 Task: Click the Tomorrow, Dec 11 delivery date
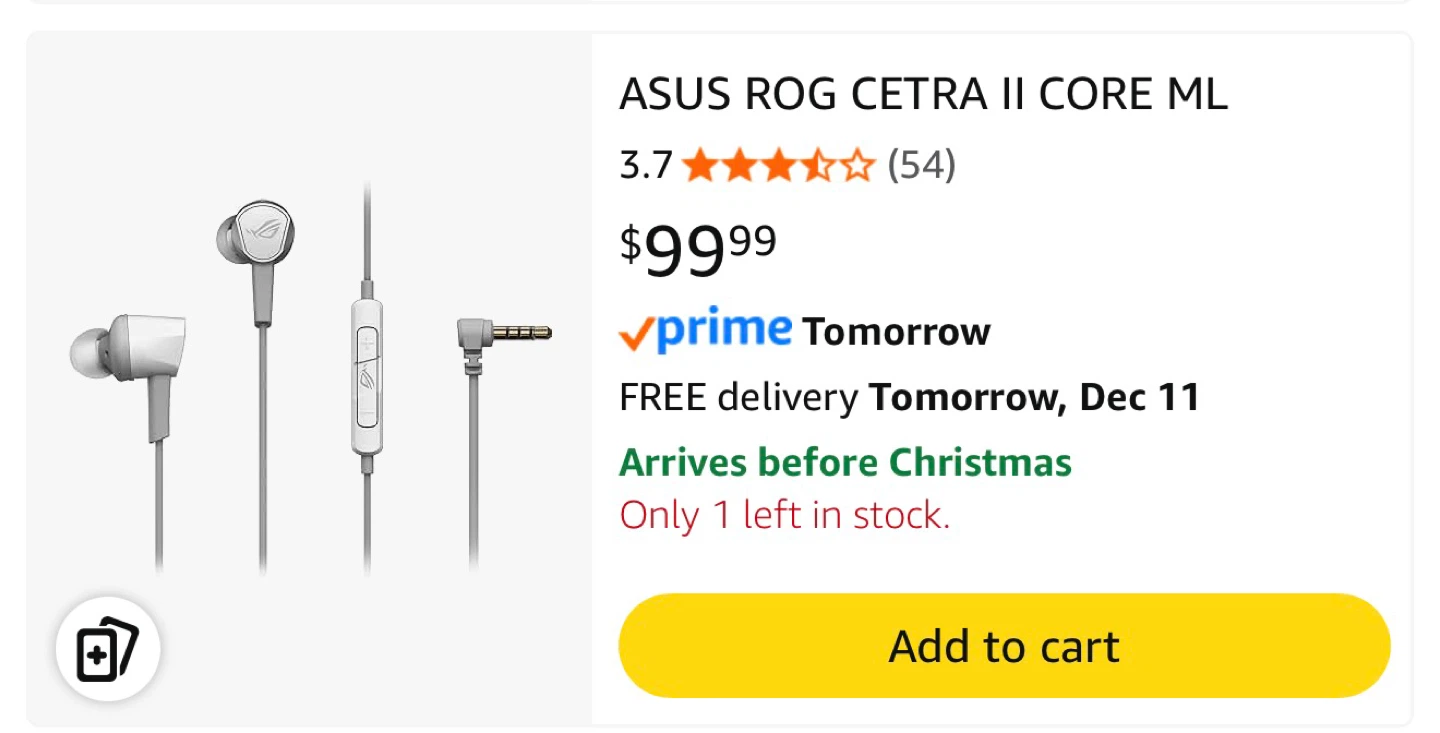coord(1033,398)
